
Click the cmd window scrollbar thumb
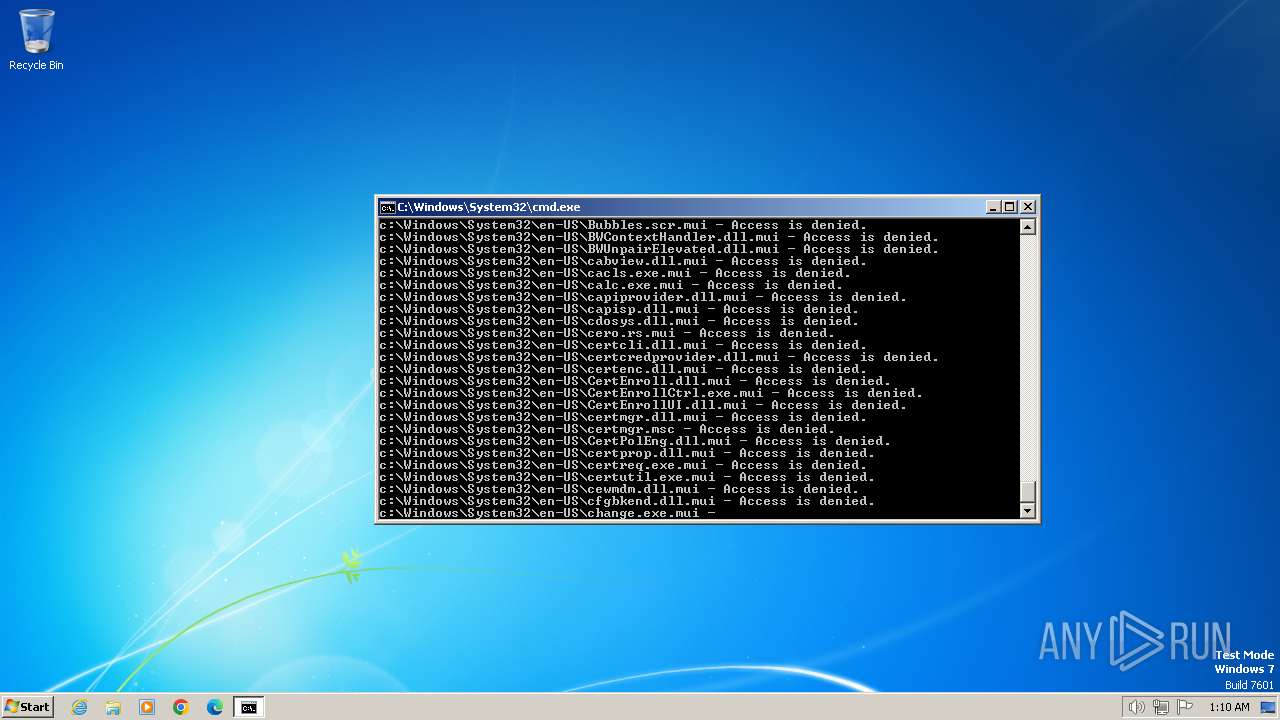pos(1027,492)
